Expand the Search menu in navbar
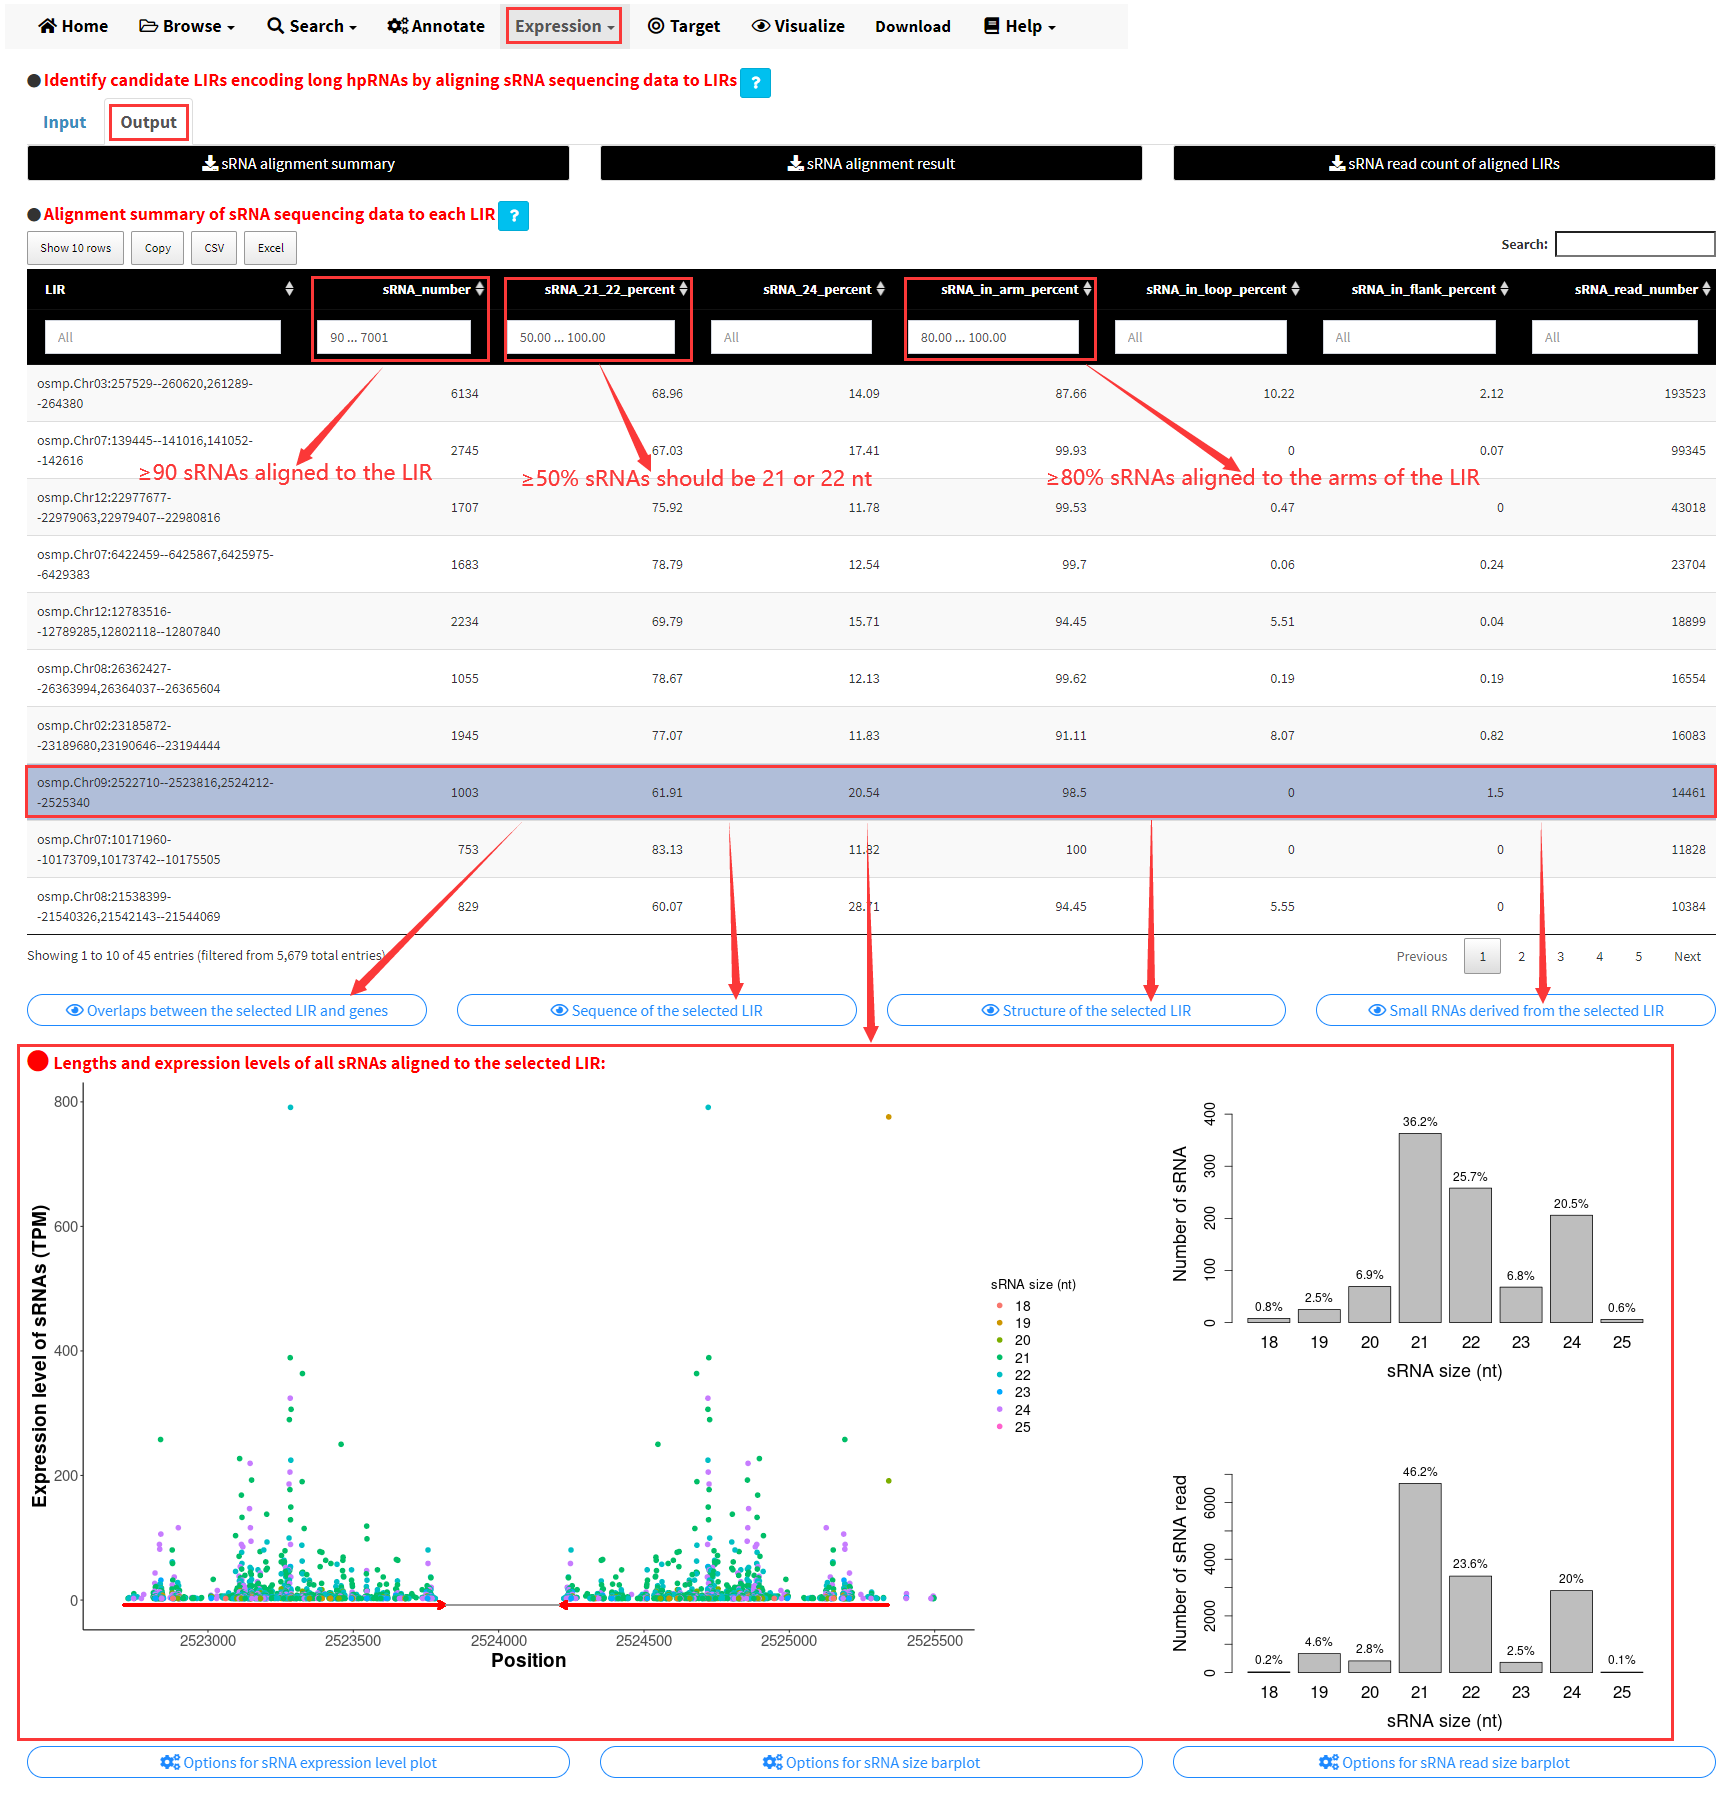This screenshot has height=1819, width=1732. pos(312,26)
